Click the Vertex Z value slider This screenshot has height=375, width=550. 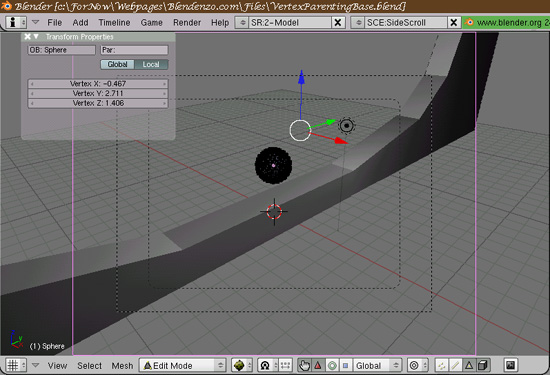pos(98,103)
